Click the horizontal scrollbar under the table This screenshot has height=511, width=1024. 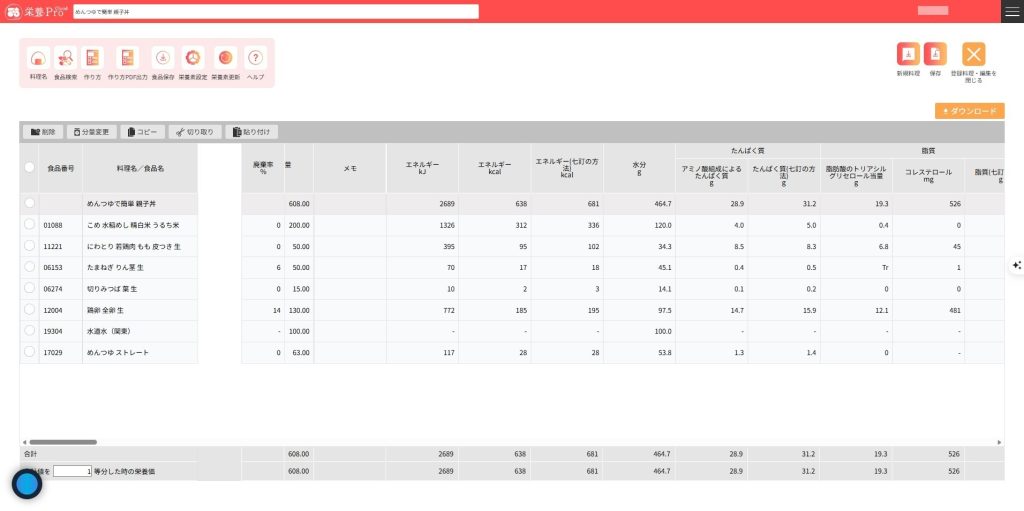pyautogui.click(x=62, y=441)
